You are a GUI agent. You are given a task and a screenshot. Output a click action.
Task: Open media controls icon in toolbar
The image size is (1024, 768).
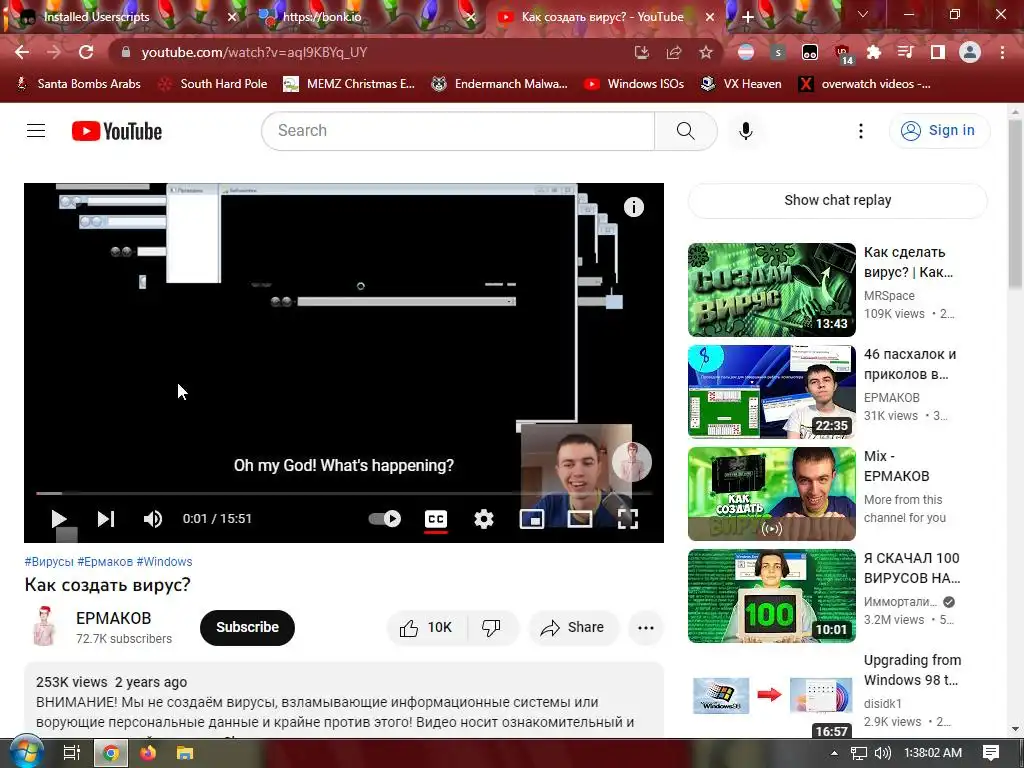click(906, 52)
